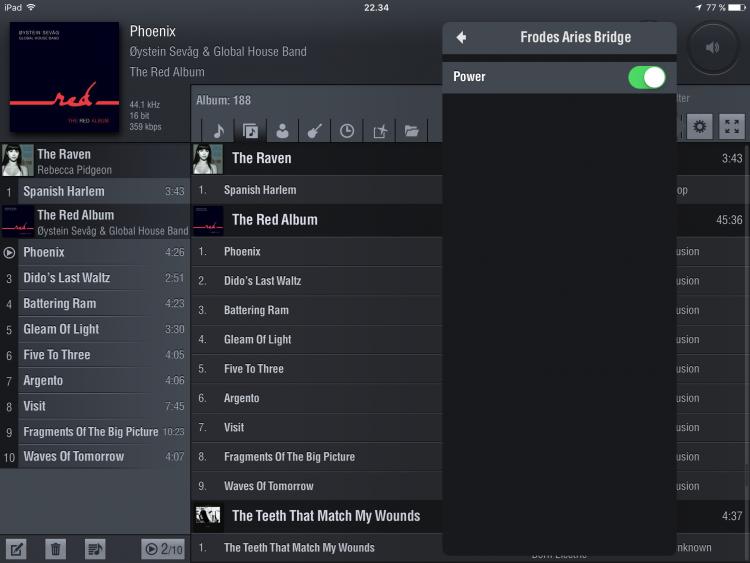Select Fragments Of The Big Picture in queue
750x563 pixels.
(95, 432)
